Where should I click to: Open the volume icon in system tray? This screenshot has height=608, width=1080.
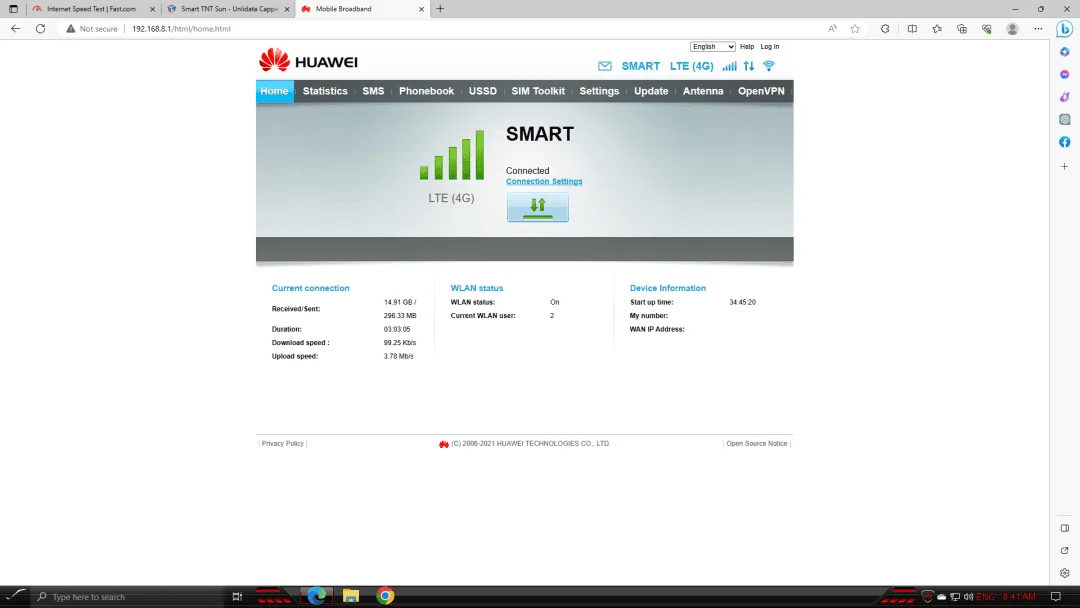[968, 596]
